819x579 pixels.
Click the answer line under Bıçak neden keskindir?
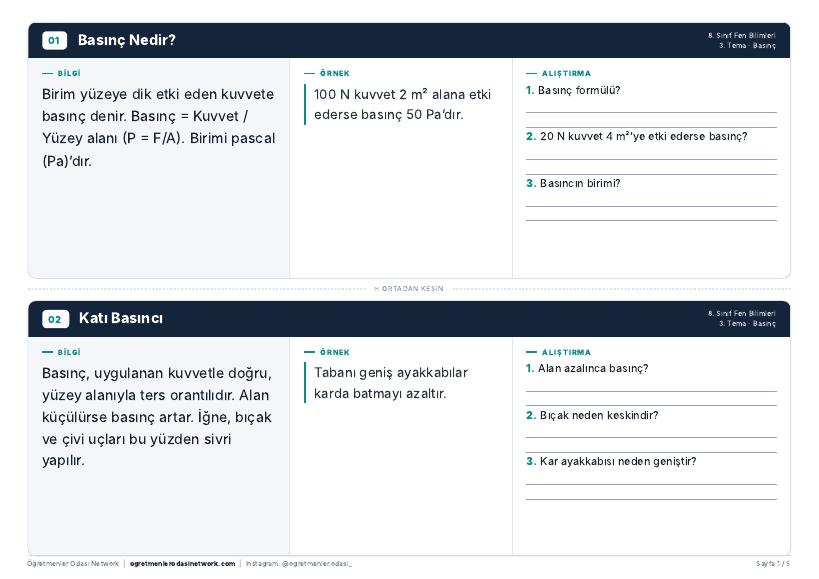(651, 438)
